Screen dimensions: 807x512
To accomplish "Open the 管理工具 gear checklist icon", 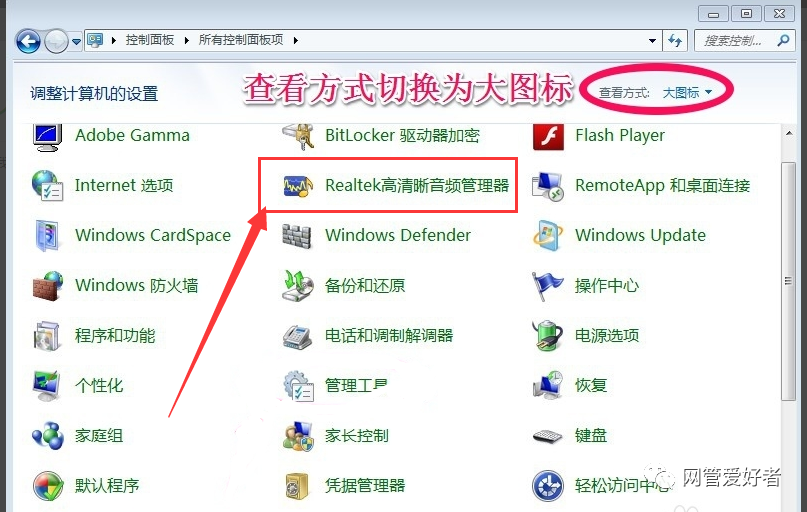I will point(299,386).
